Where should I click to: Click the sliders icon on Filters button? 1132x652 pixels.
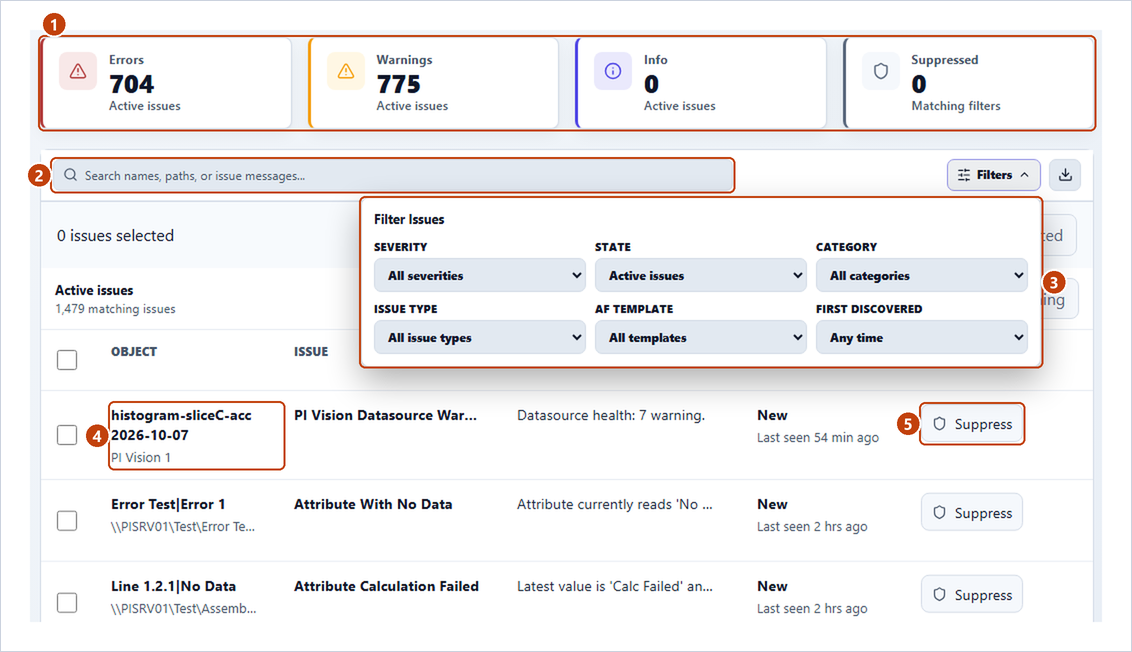click(964, 175)
